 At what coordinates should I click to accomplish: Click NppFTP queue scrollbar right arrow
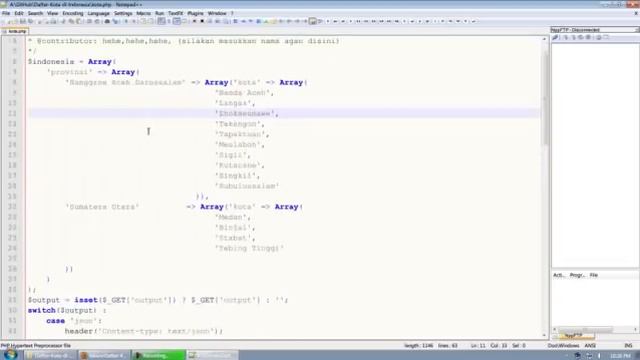636,329
